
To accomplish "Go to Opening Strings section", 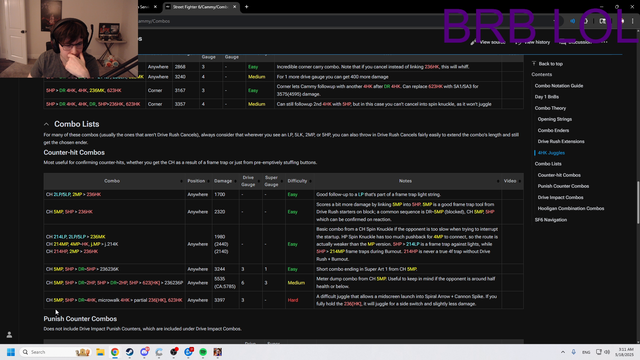I will [555, 119].
